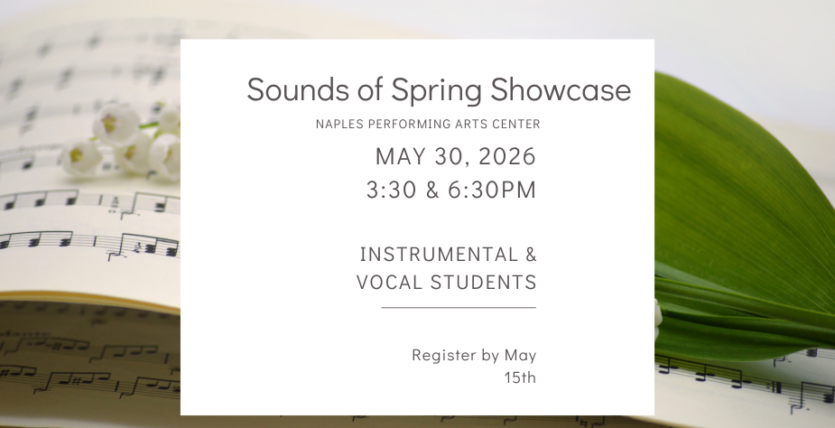Select 'Naples Performing Arts Center' venue text
The height and width of the screenshot is (428, 835).
coord(428,124)
